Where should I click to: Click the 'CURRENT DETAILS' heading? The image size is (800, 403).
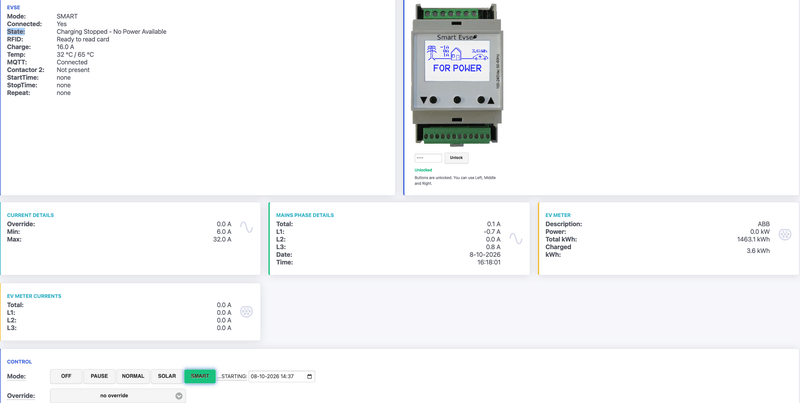click(x=30, y=215)
